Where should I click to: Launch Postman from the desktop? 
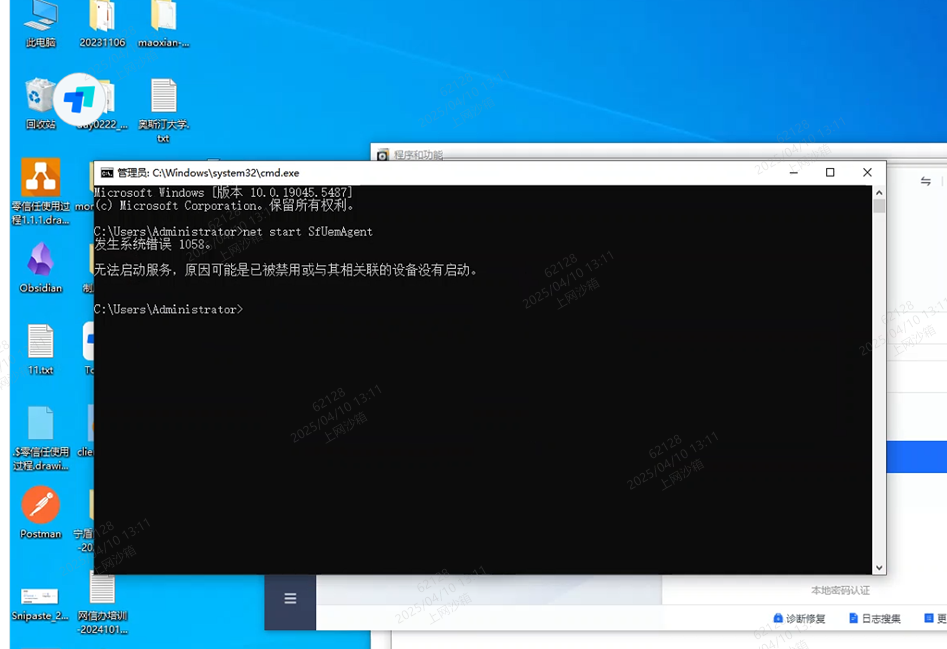pyautogui.click(x=41, y=506)
